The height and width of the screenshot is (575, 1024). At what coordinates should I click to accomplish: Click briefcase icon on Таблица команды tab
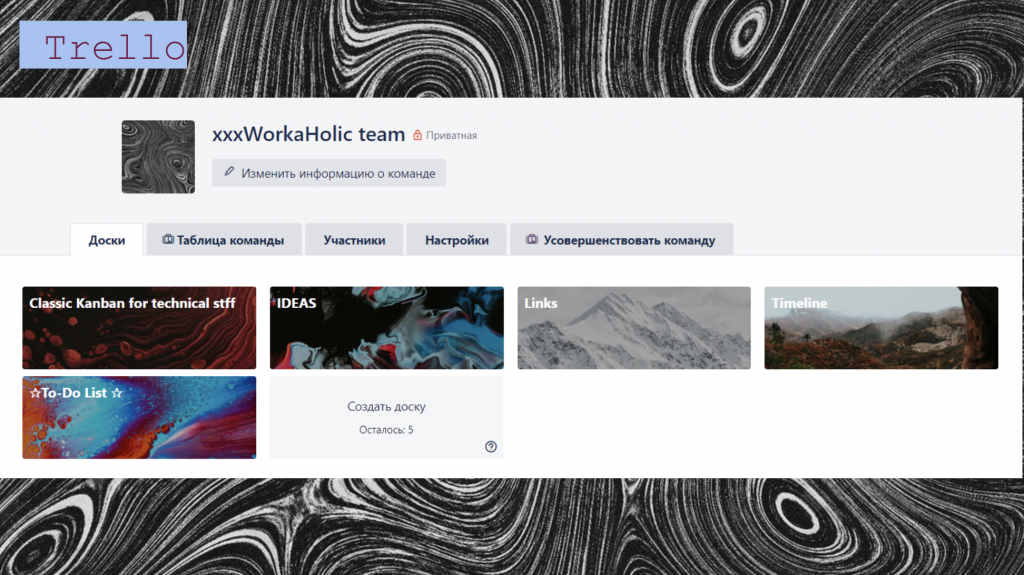point(168,240)
